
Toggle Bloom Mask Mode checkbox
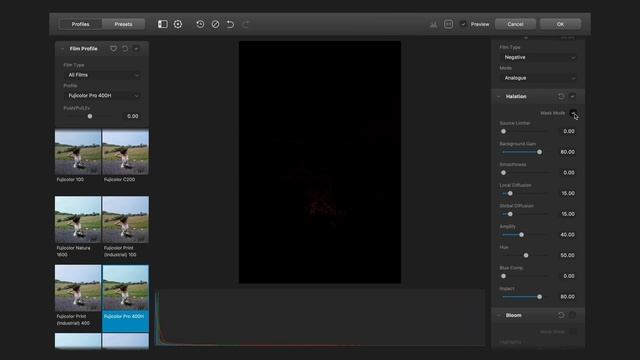(x=573, y=331)
